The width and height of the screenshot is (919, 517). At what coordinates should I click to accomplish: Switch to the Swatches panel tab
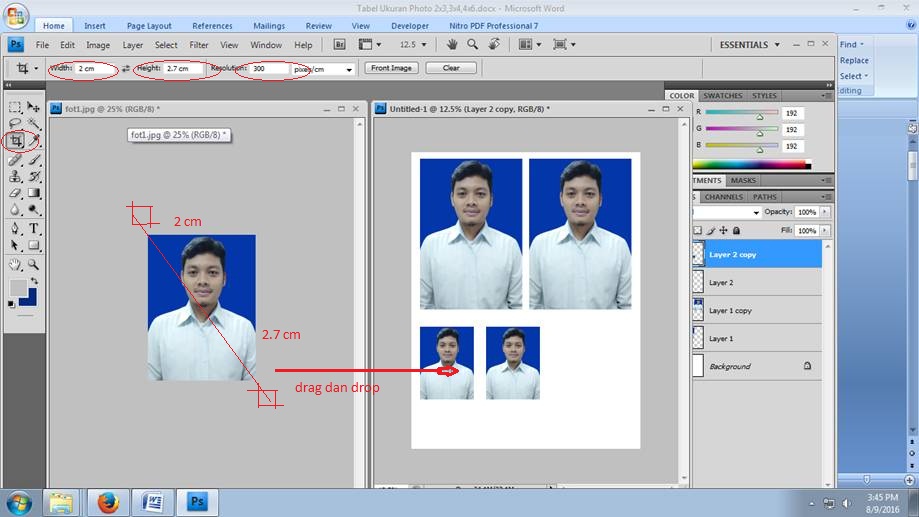(x=722, y=96)
